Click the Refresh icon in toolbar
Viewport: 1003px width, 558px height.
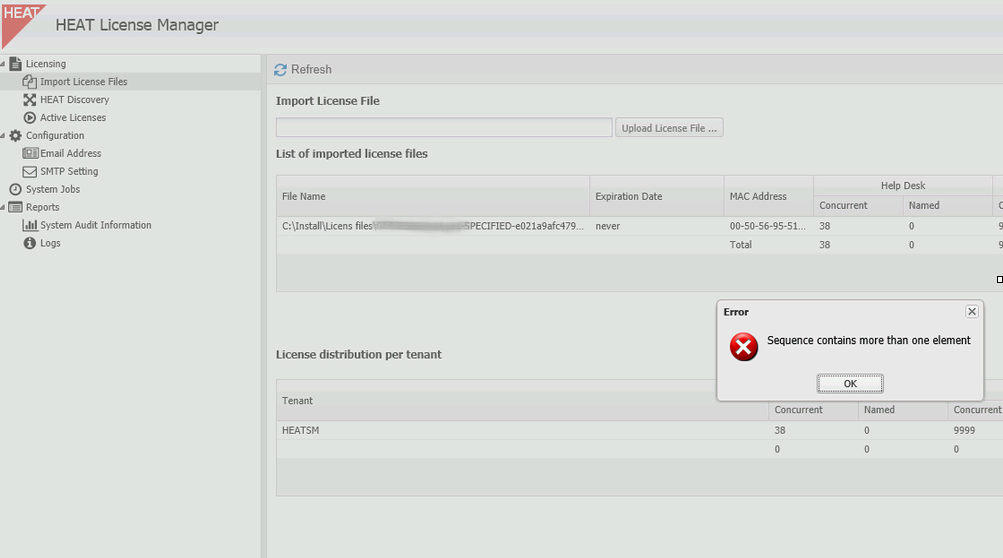[x=281, y=70]
